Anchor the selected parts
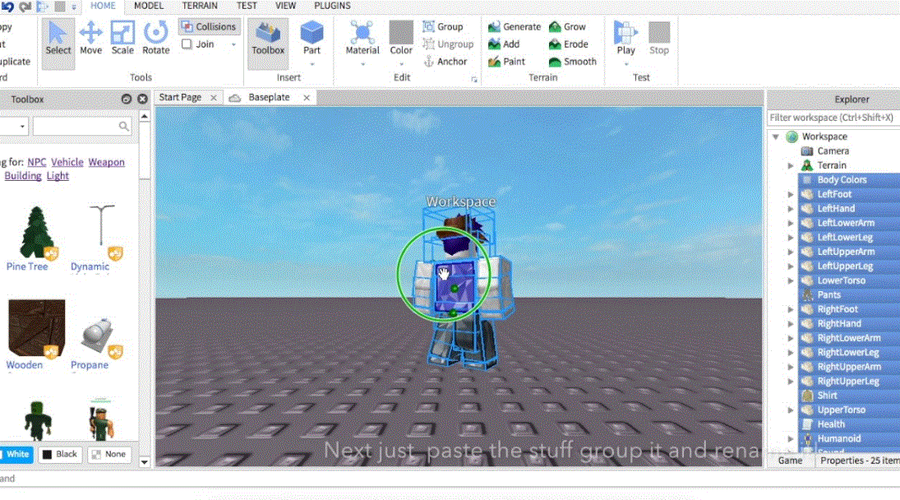900x500 pixels. (x=445, y=61)
